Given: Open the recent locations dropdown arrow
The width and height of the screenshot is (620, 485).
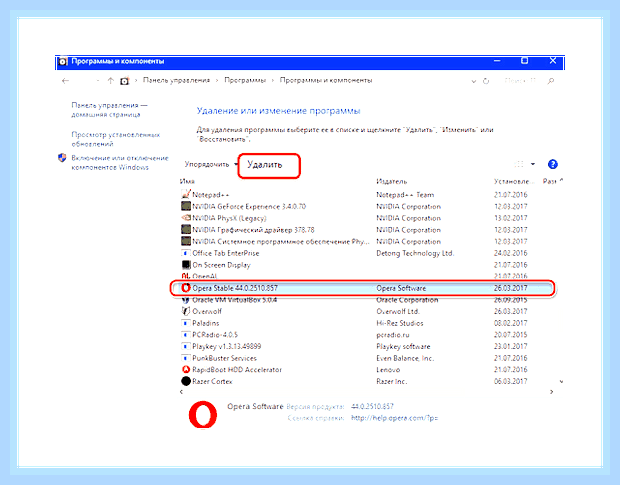Looking at the screenshot, I should pyautogui.click(x=98, y=81).
